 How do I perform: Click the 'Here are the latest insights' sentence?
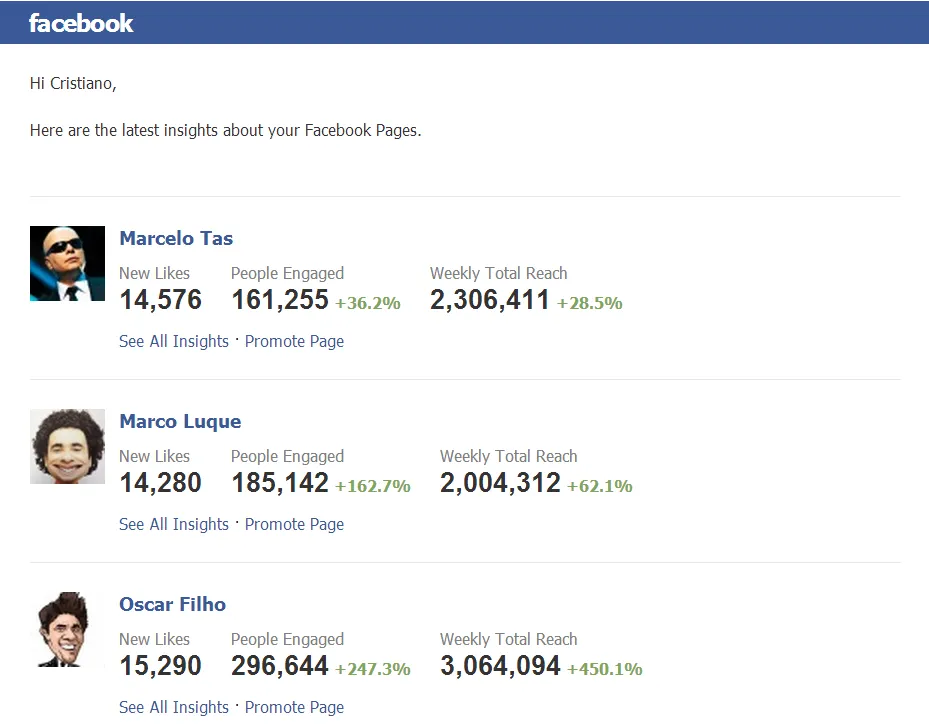coord(226,130)
